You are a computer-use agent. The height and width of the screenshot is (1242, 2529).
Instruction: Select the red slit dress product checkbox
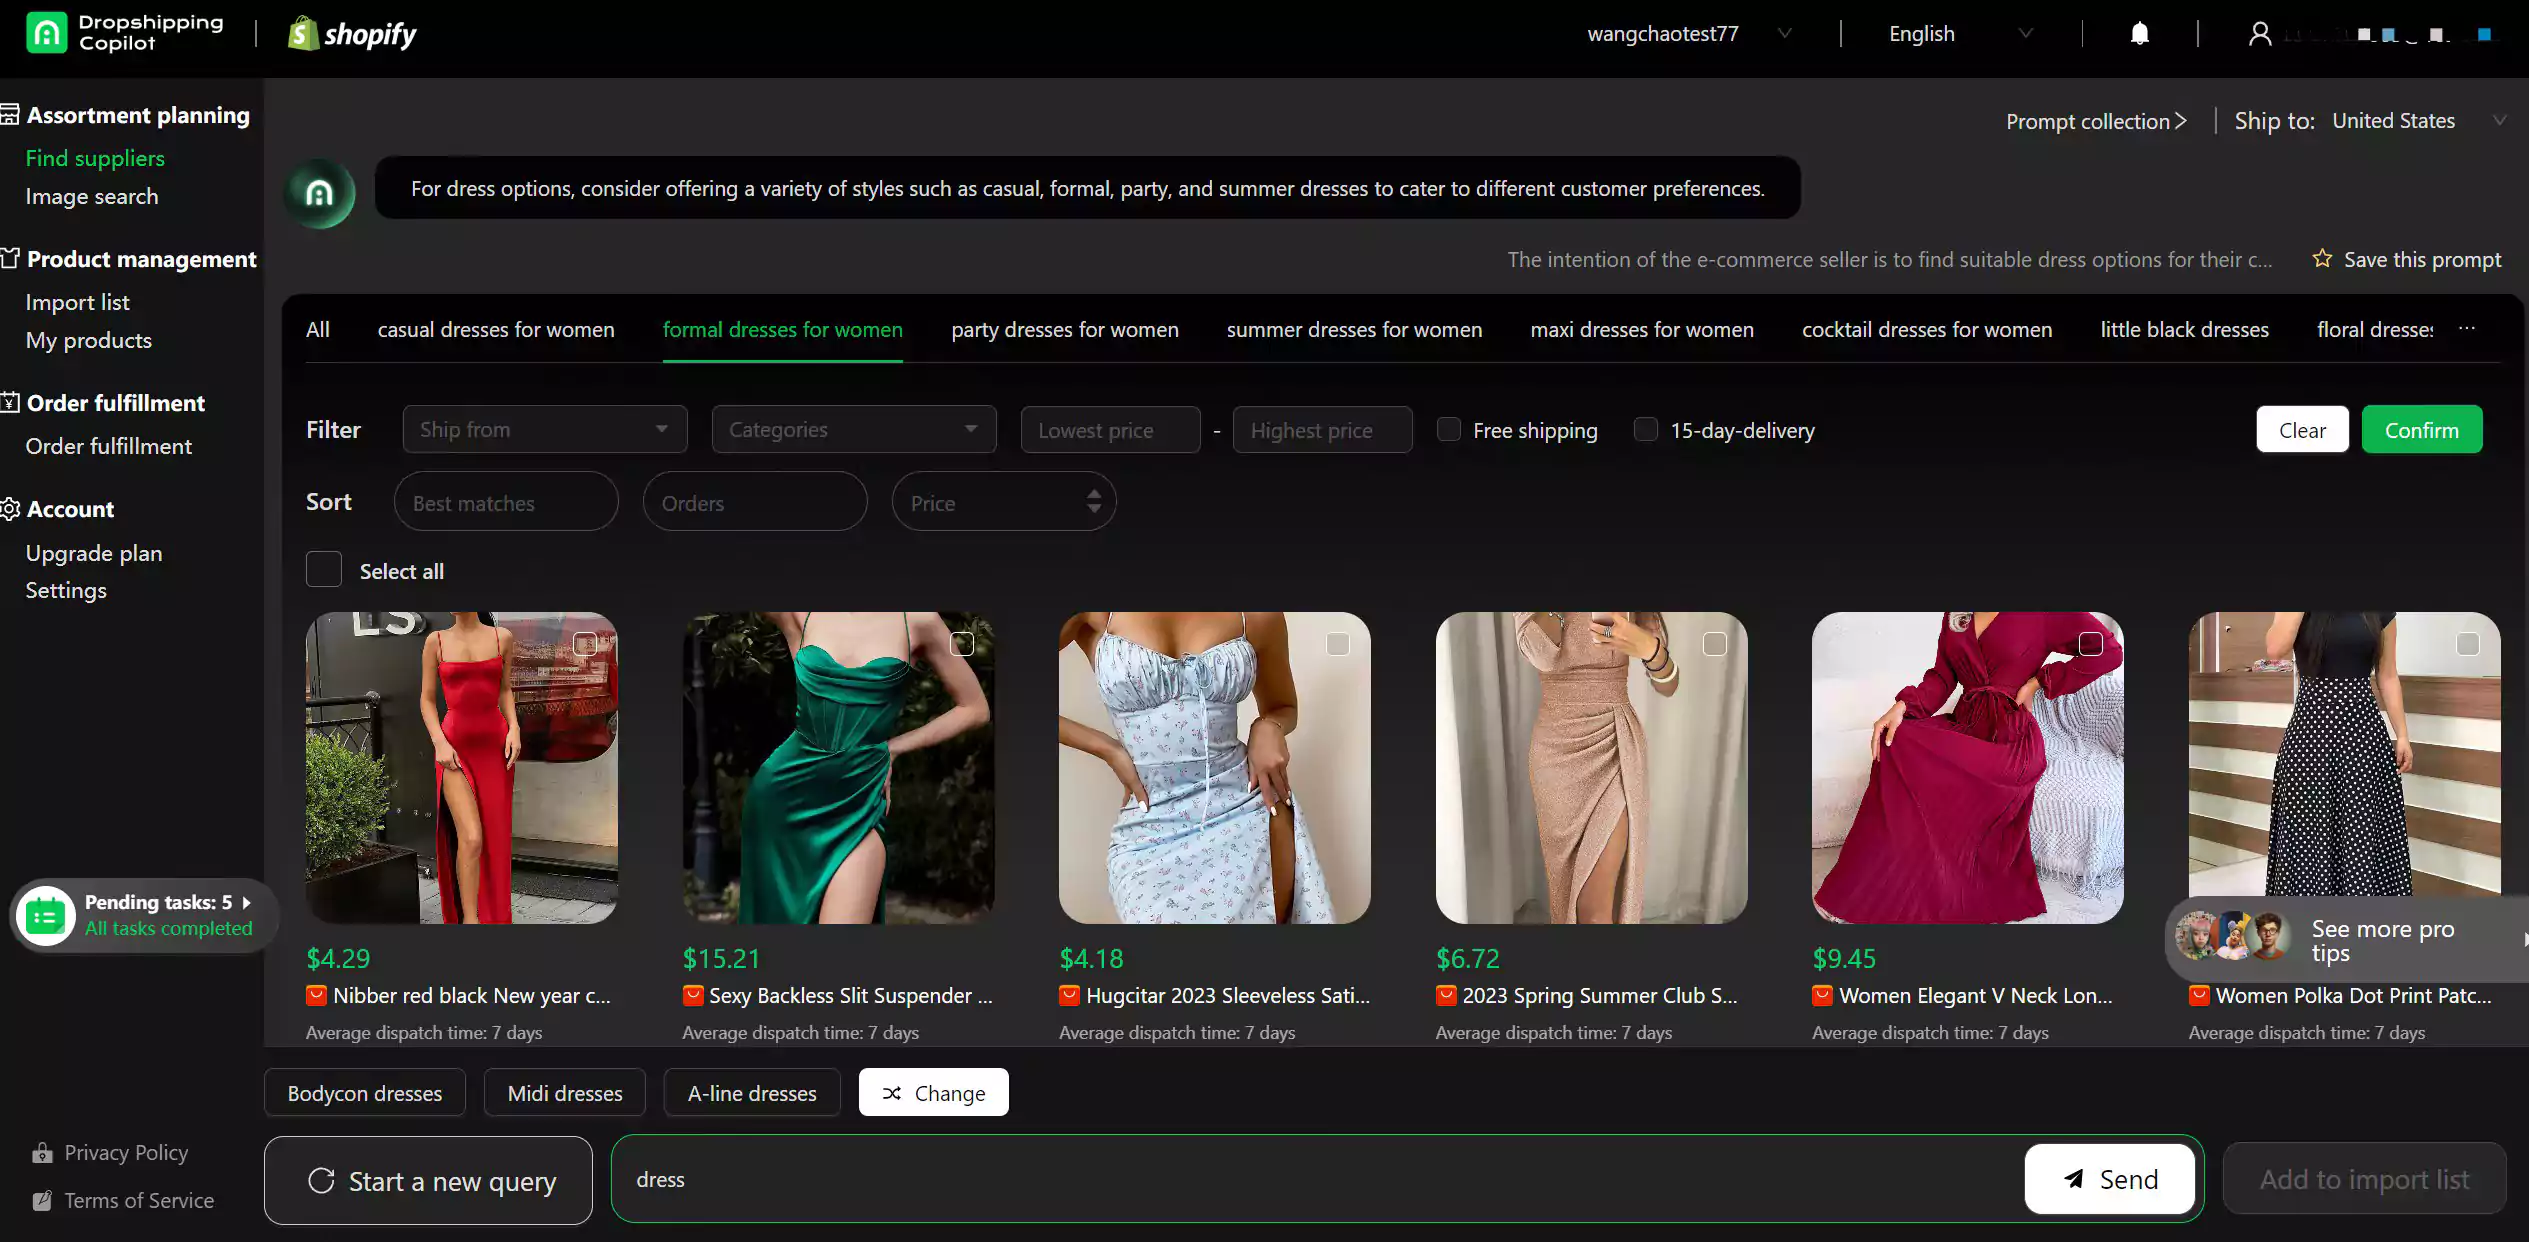point(585,644)
